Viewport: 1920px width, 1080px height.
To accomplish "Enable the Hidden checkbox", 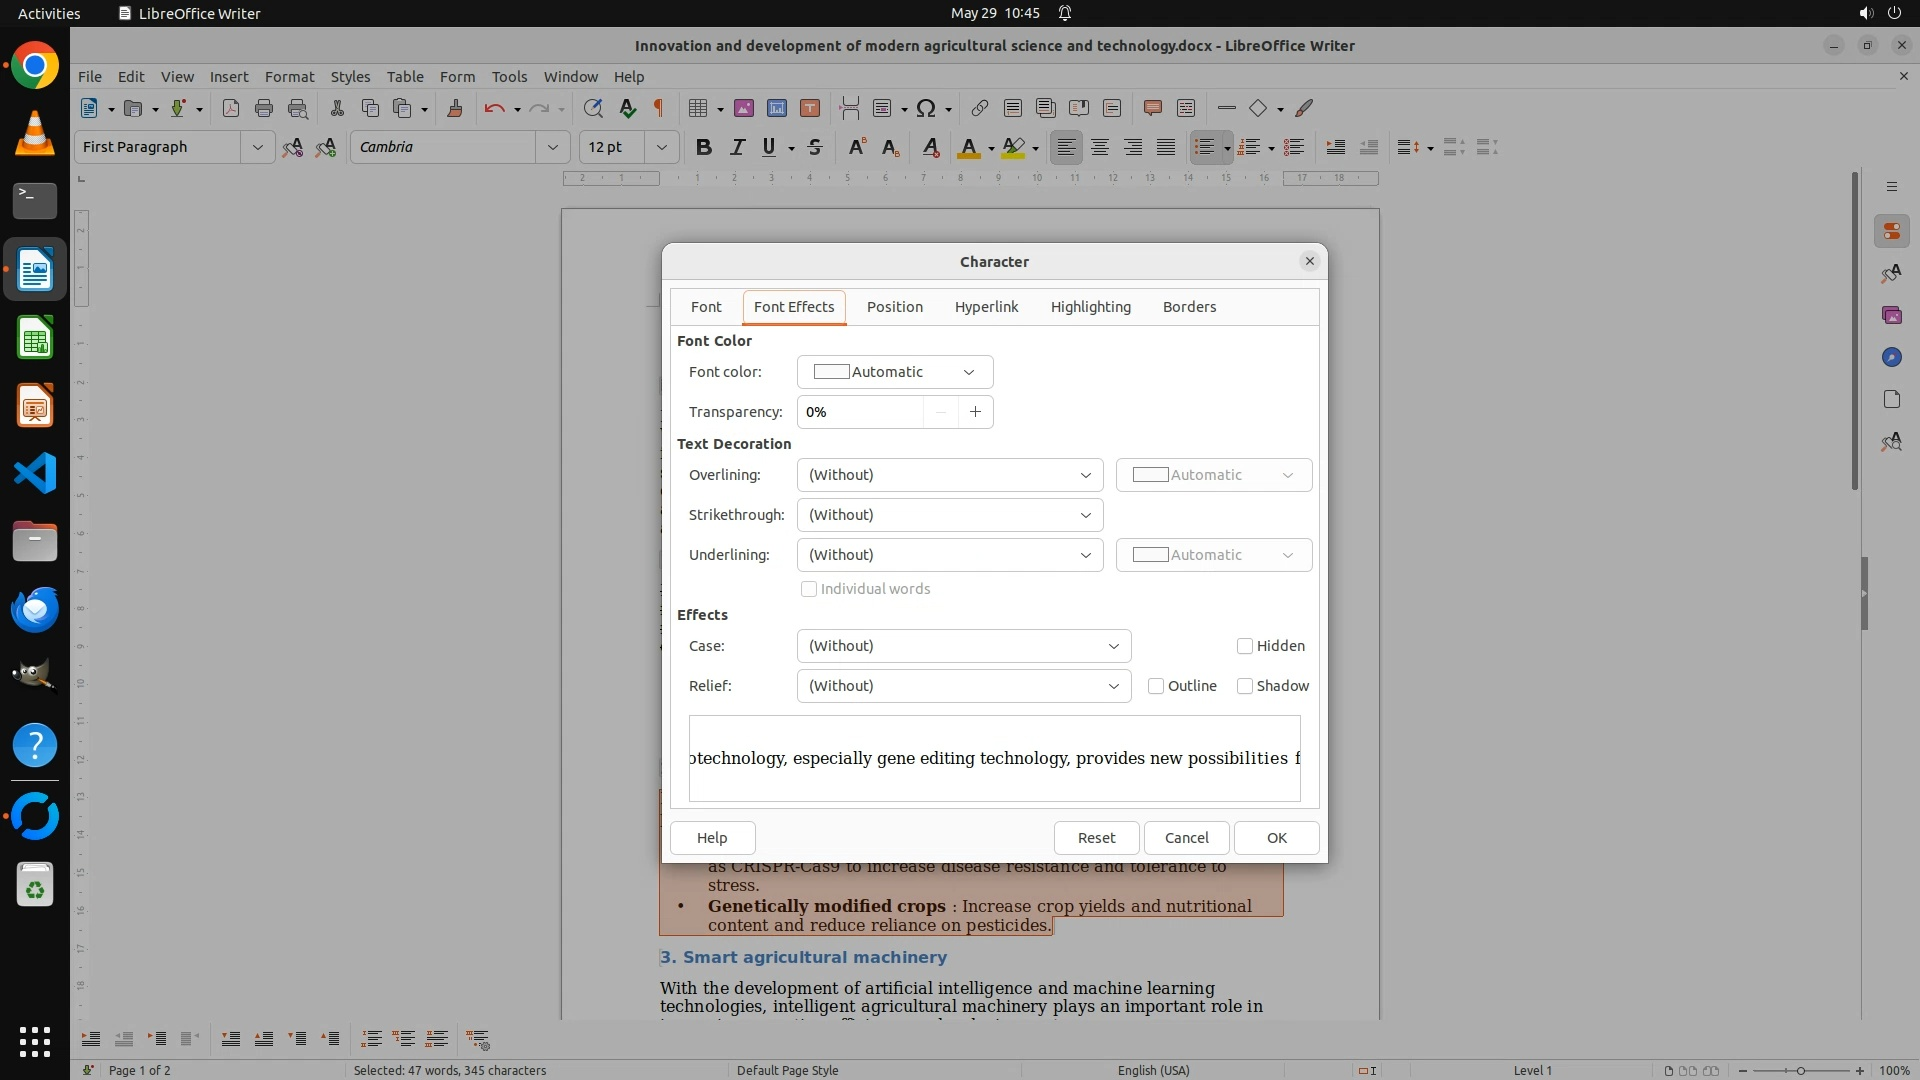I will (1245, 646).
